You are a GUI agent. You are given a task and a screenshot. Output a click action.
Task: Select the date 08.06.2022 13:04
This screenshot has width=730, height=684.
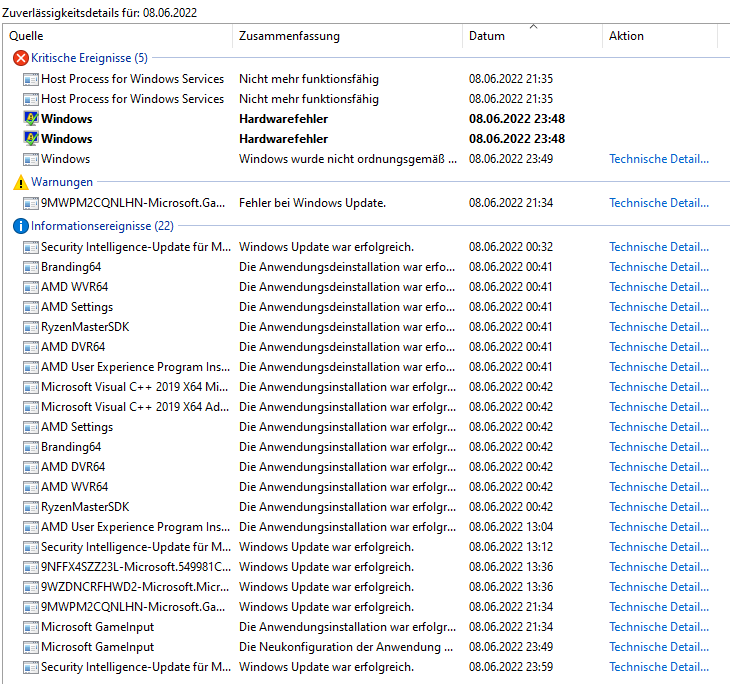click(x=511, y=528)
